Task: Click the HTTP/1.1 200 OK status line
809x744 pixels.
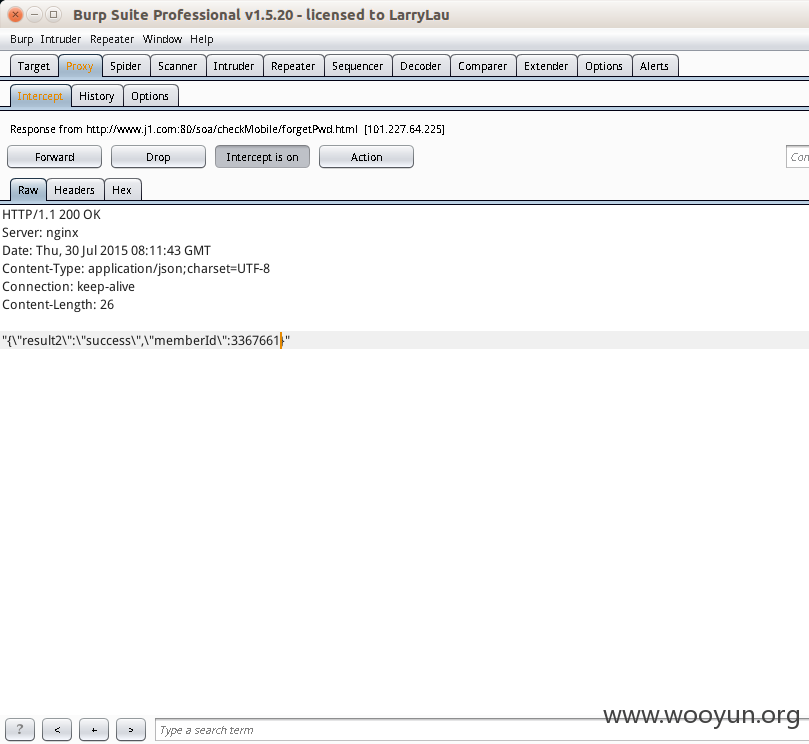Action: (52, 215)
